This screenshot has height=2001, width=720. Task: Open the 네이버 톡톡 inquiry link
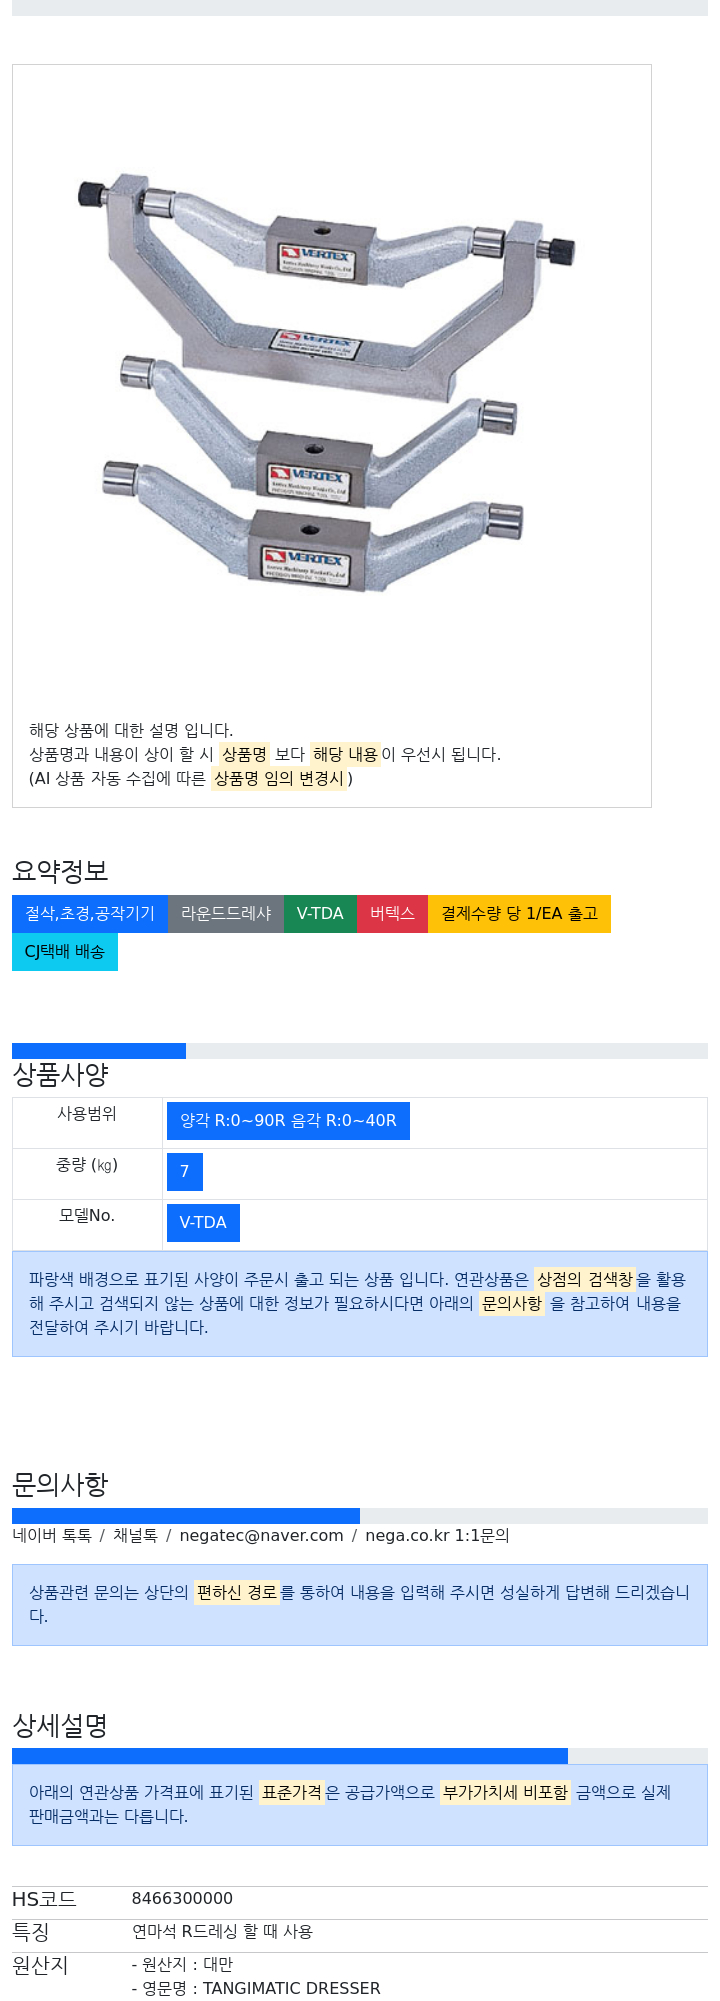[x=52, y=1536]
